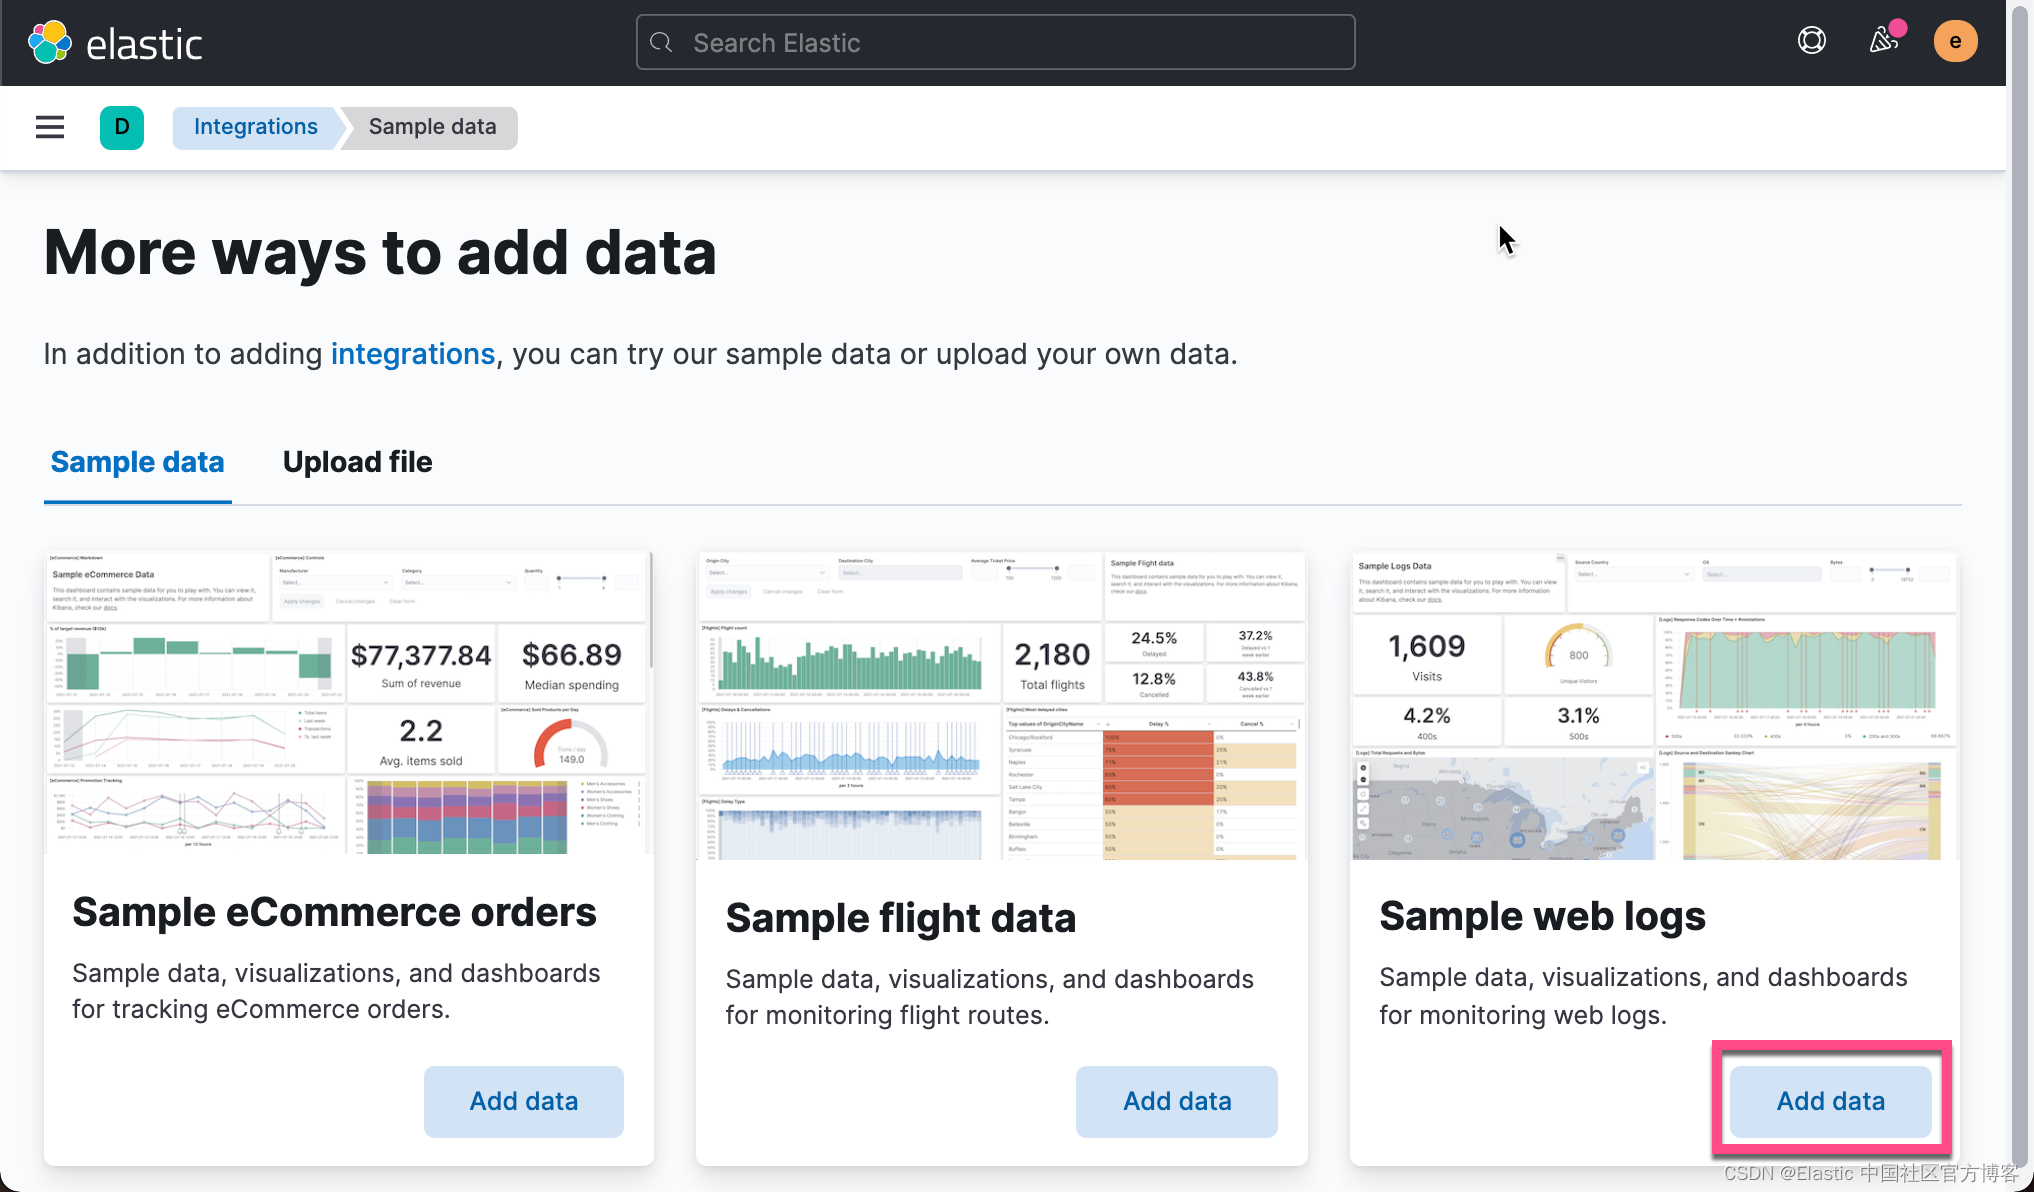Open the help menu

1811,41
